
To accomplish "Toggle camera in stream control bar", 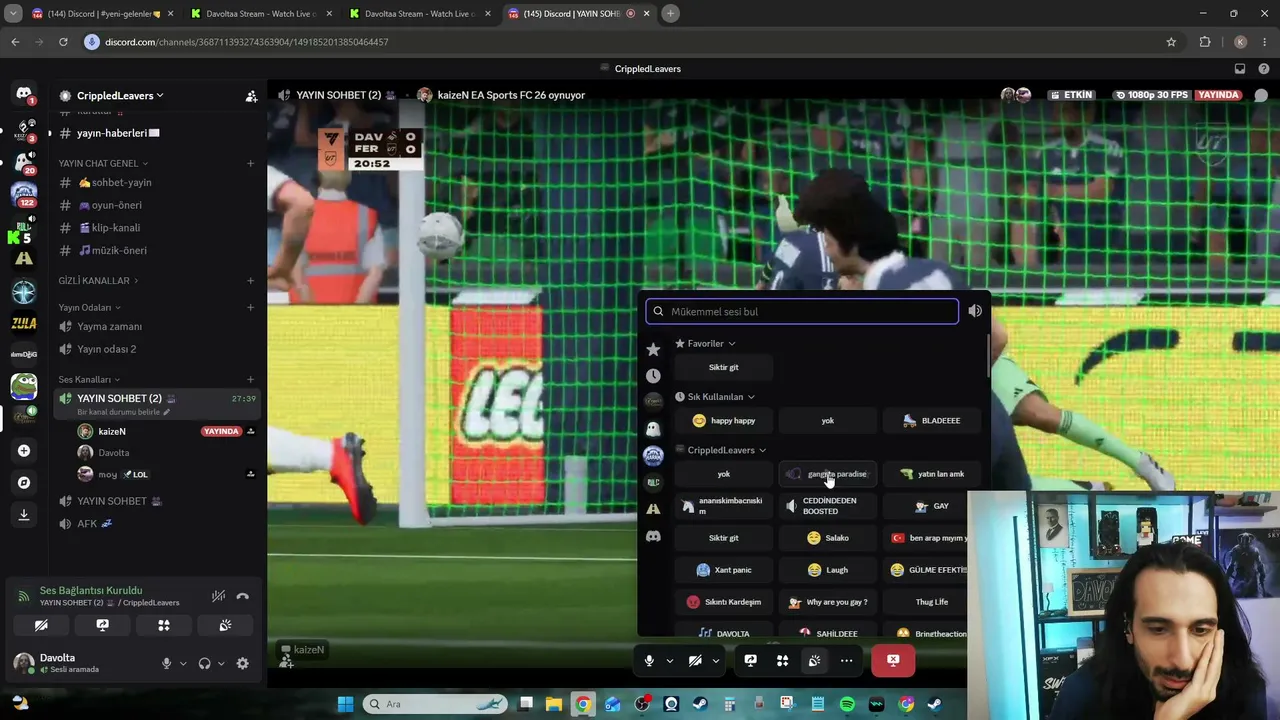I will [695, 660].
